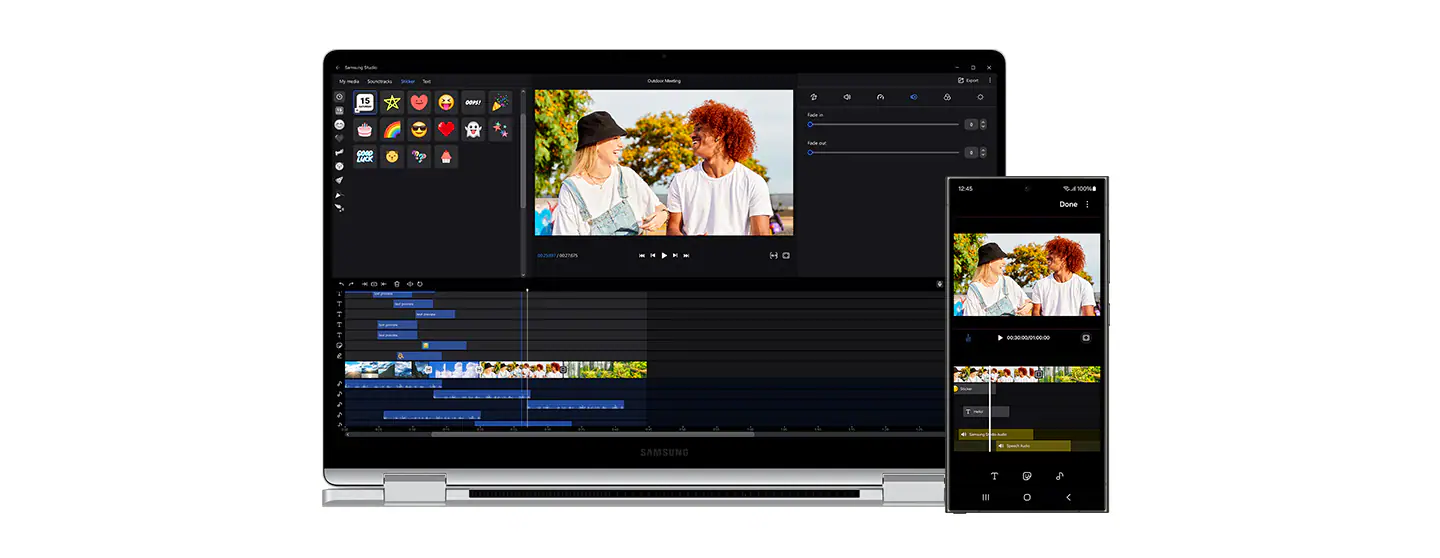Click the delete trash icon above timeline
This screenshot has height=558, width=1440.
point(397,284)
